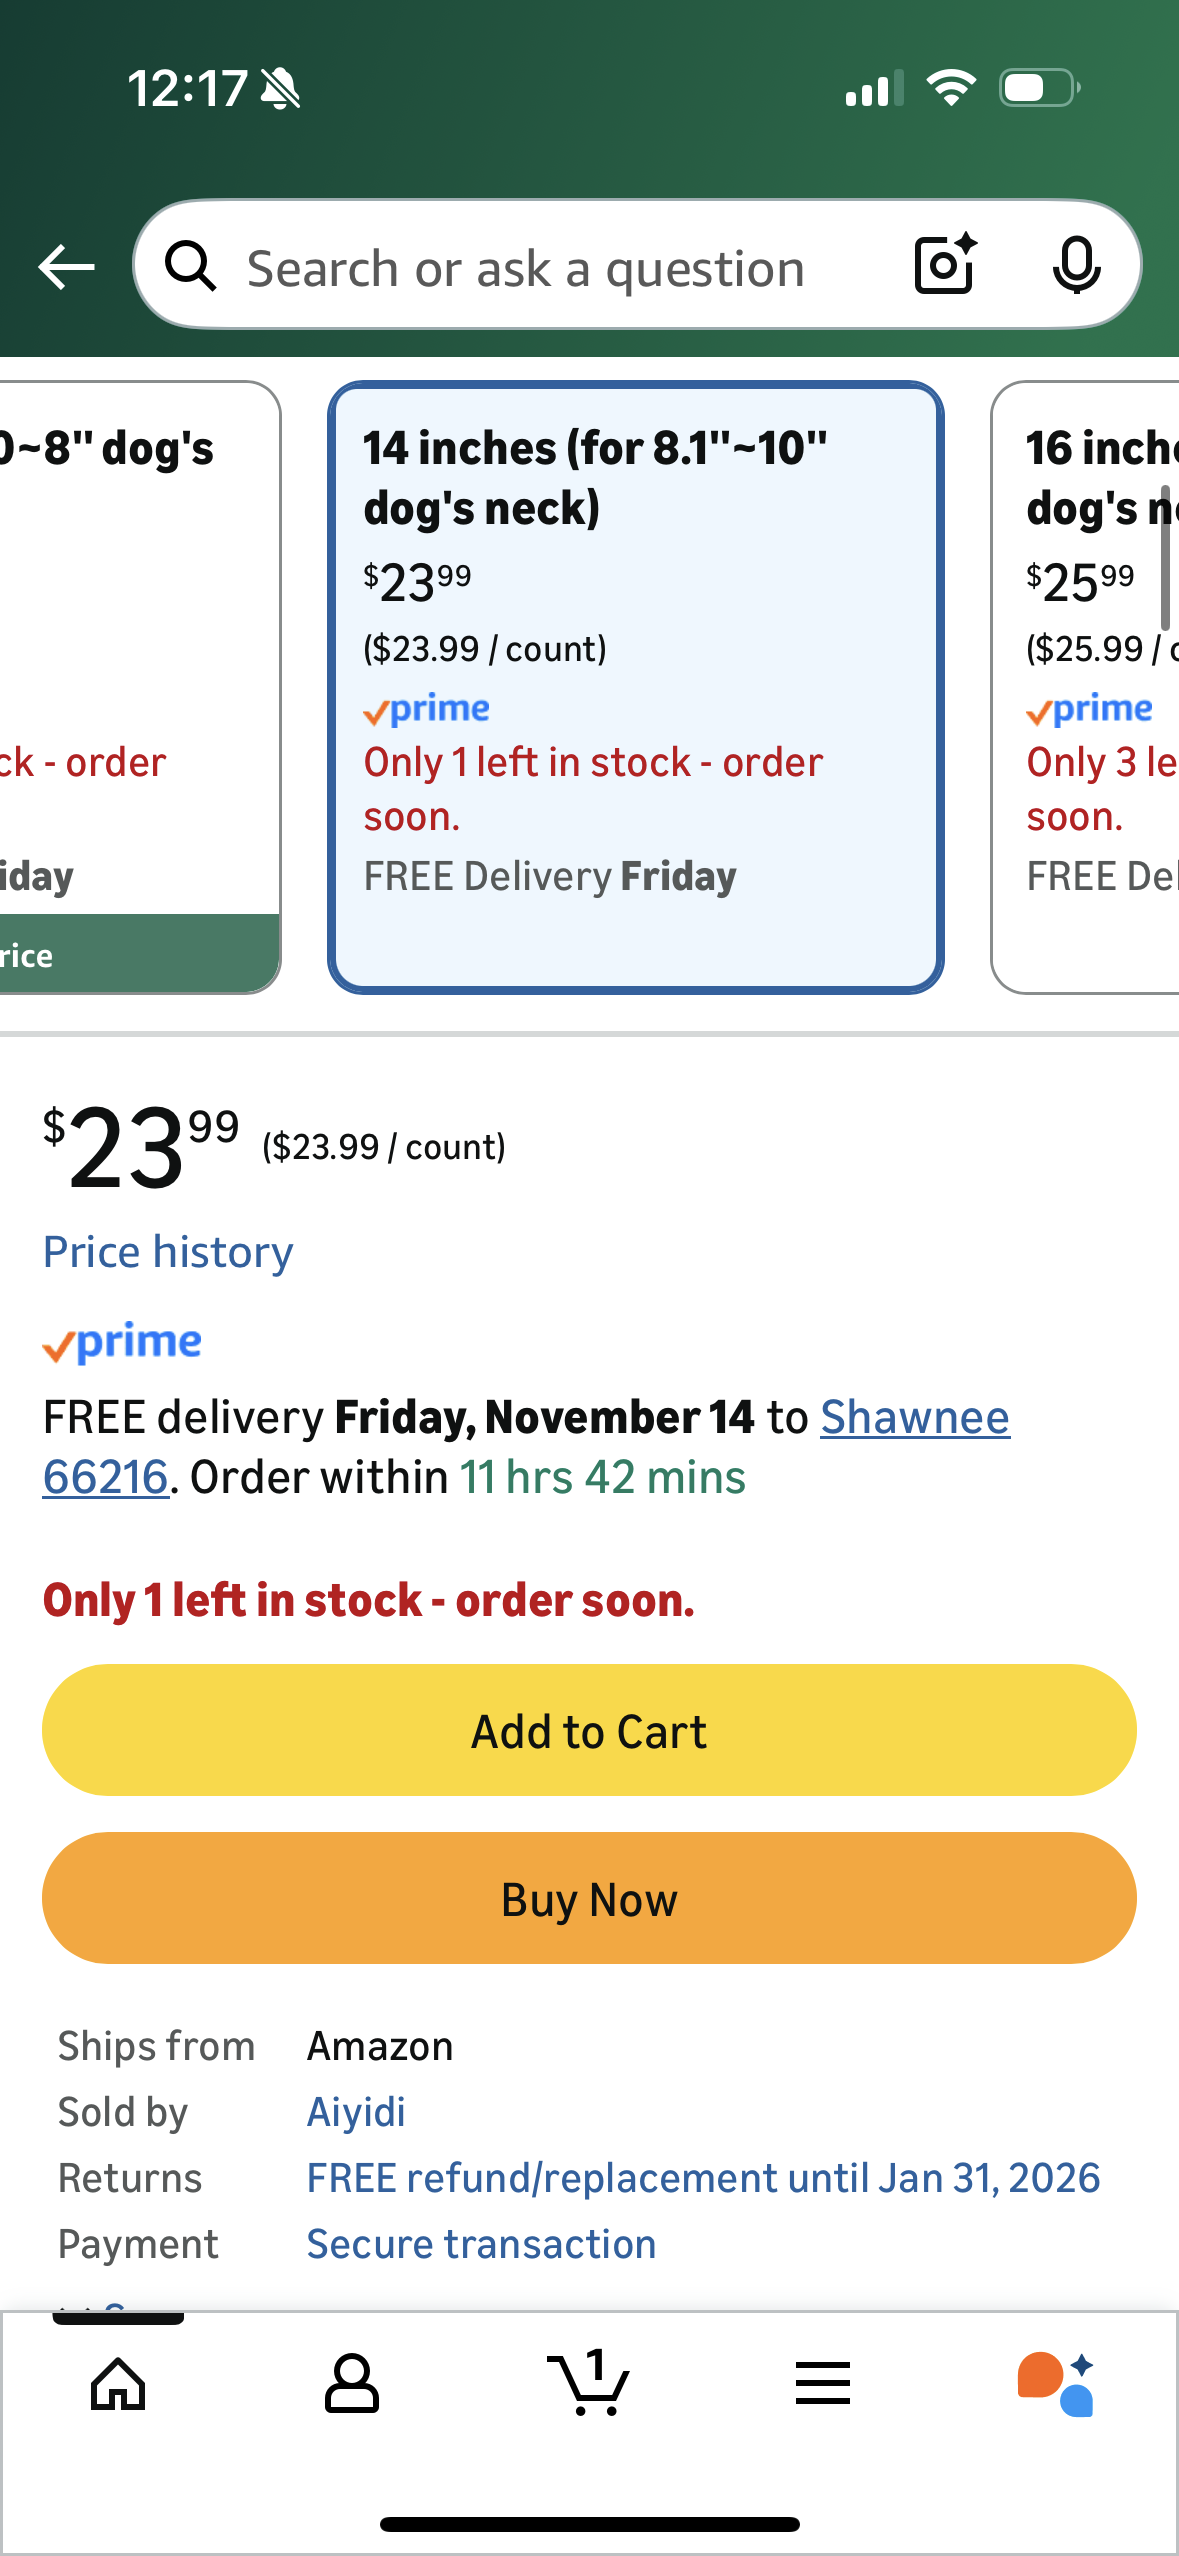The image size is (1179, 2556).
Task: Open Secure transaction payment details
Action: [481, 2244]
